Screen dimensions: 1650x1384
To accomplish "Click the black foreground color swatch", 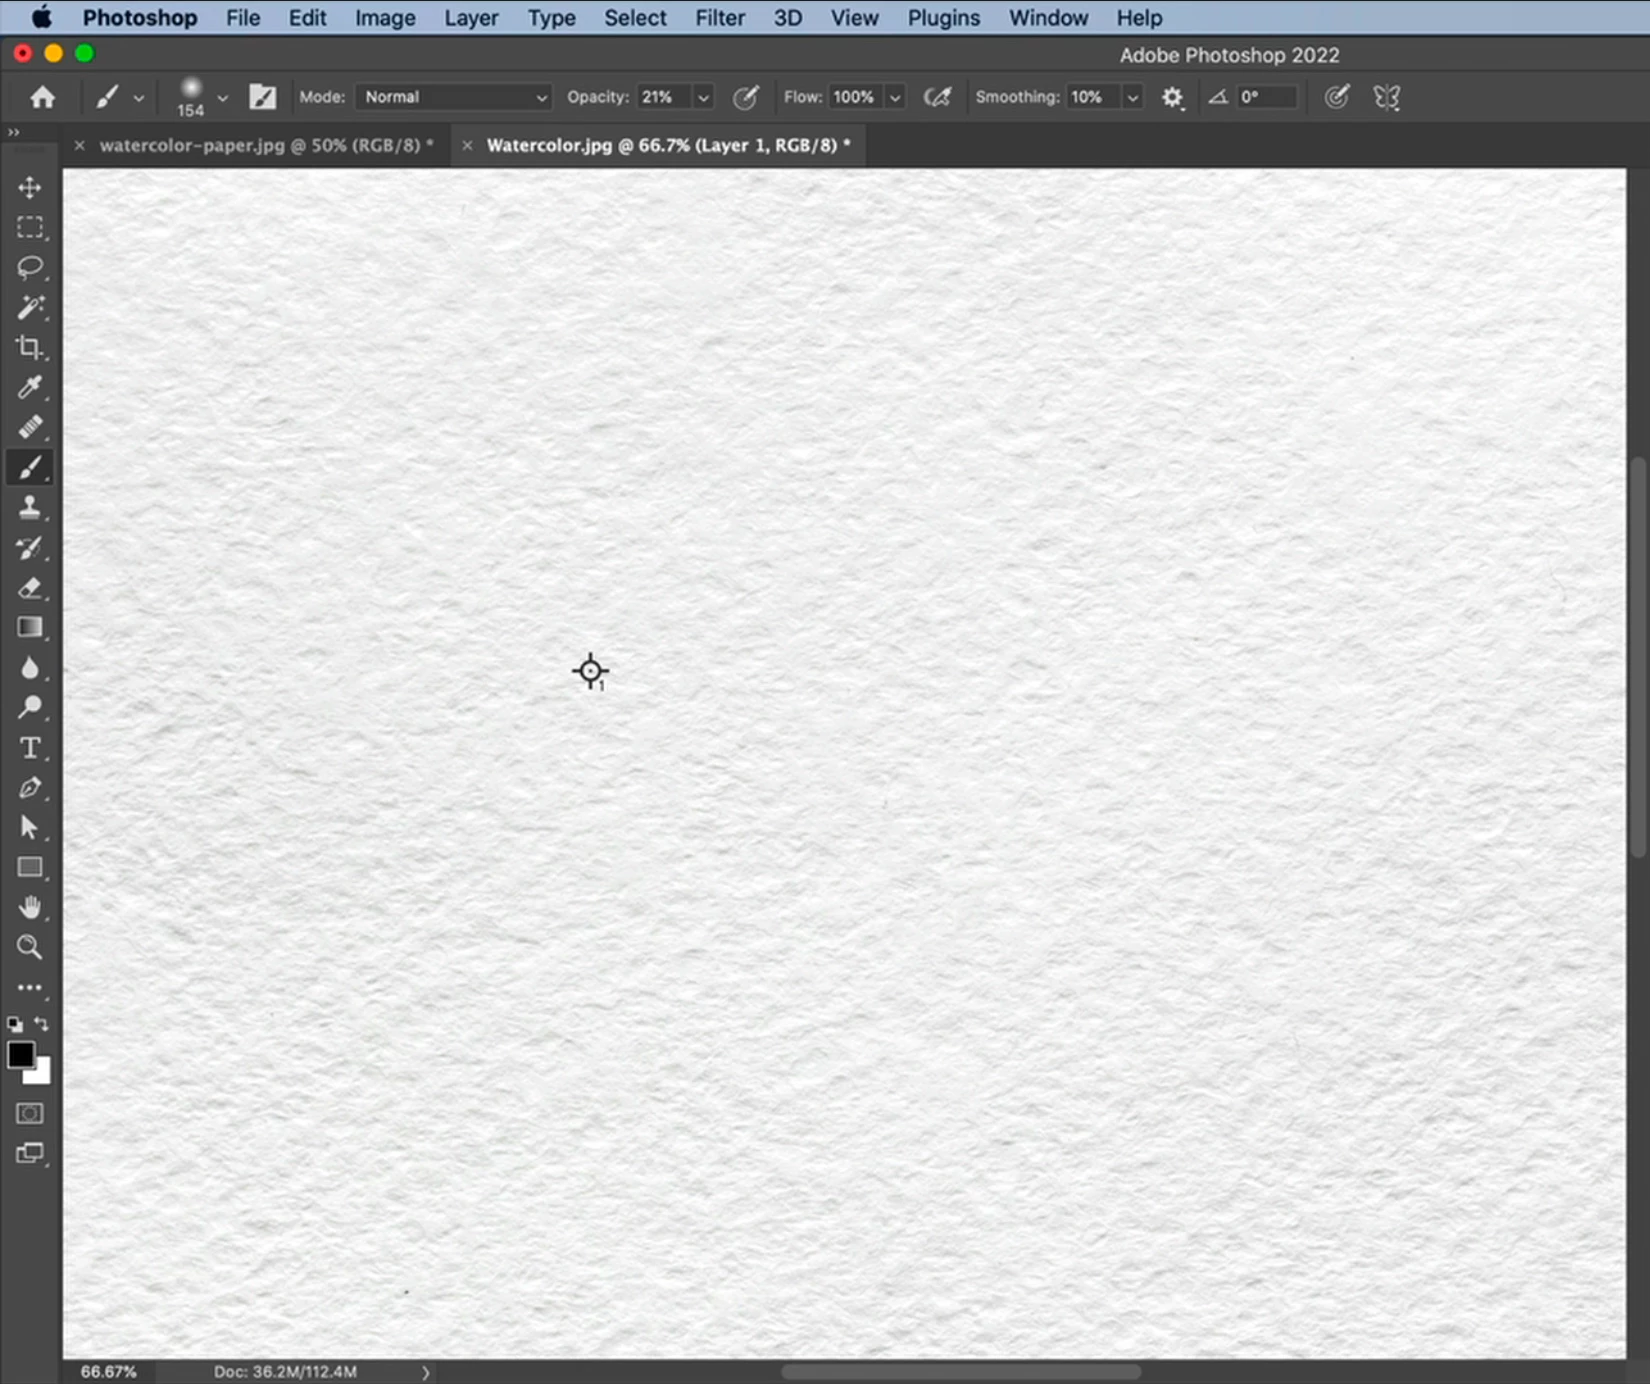I will click(x=20, y=1055).
